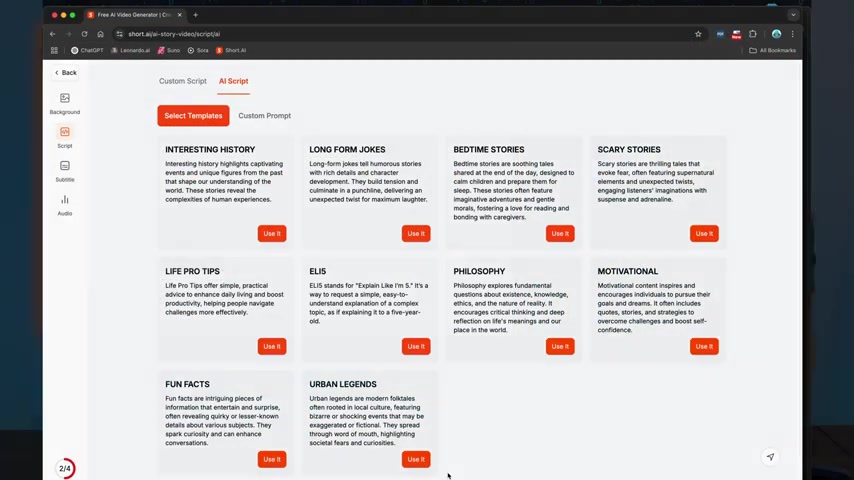Click the URBAN LEGENDS heading

343,384
